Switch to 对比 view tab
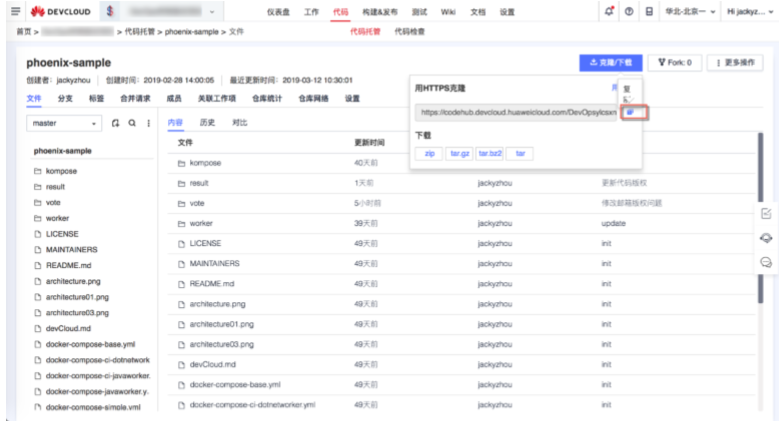 239,122
